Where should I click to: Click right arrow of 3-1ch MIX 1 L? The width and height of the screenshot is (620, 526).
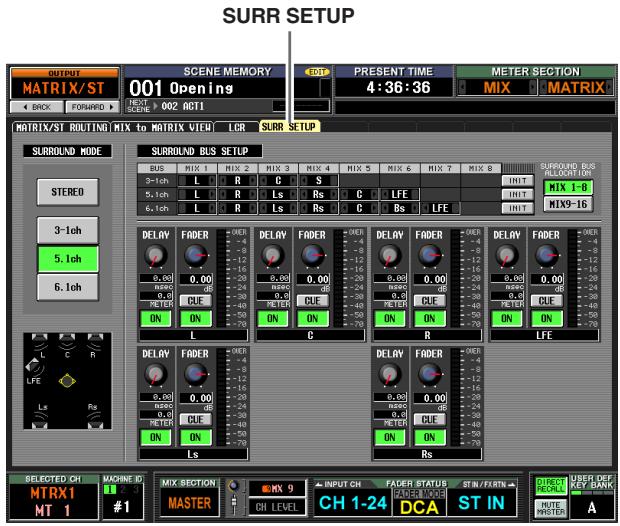(x=212, y=181)
